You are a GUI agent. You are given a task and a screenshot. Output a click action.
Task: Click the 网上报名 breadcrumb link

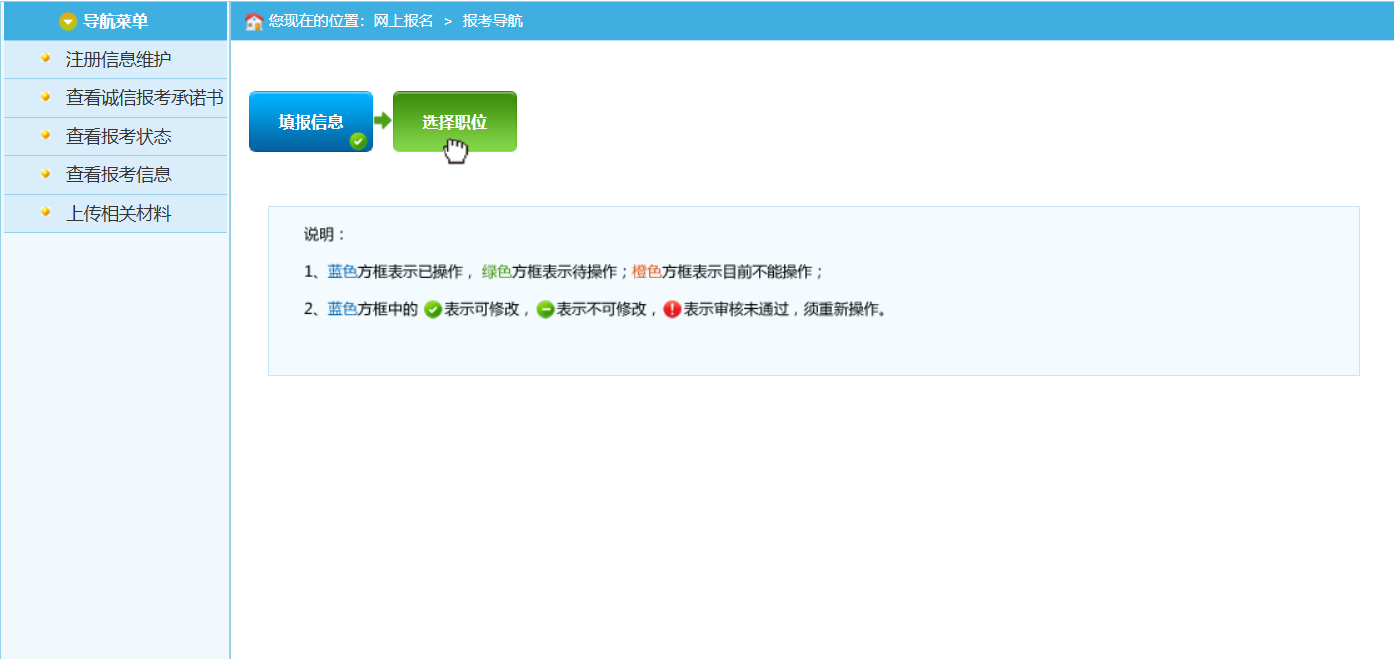pos(403,21)
